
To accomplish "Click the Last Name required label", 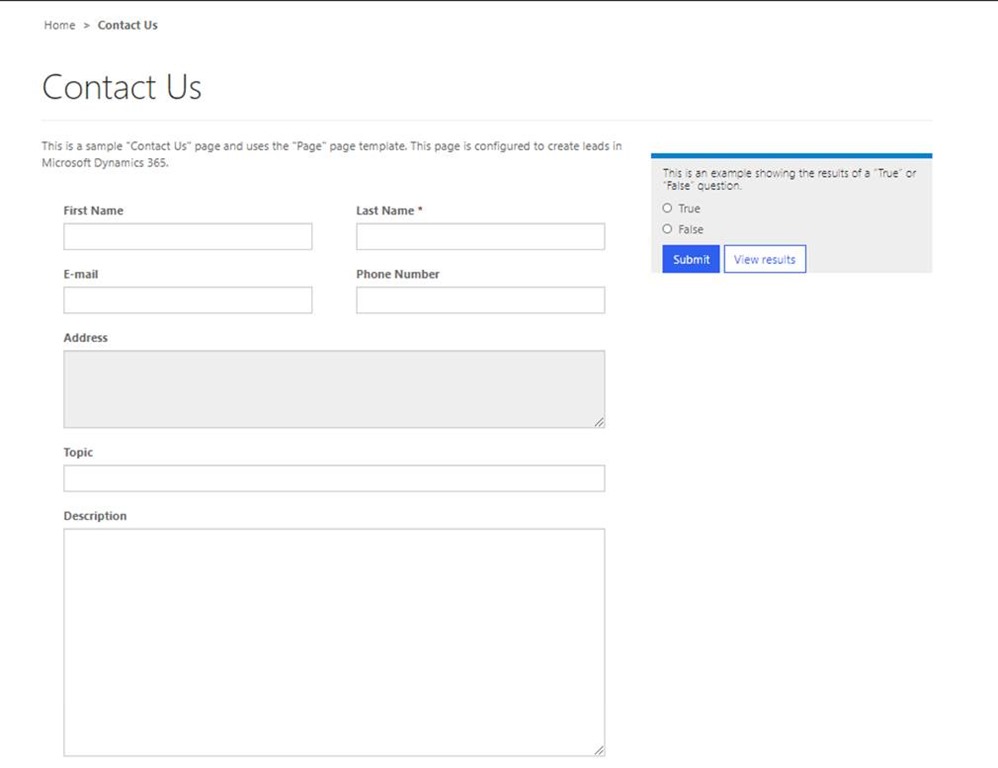I will [389, 211].
